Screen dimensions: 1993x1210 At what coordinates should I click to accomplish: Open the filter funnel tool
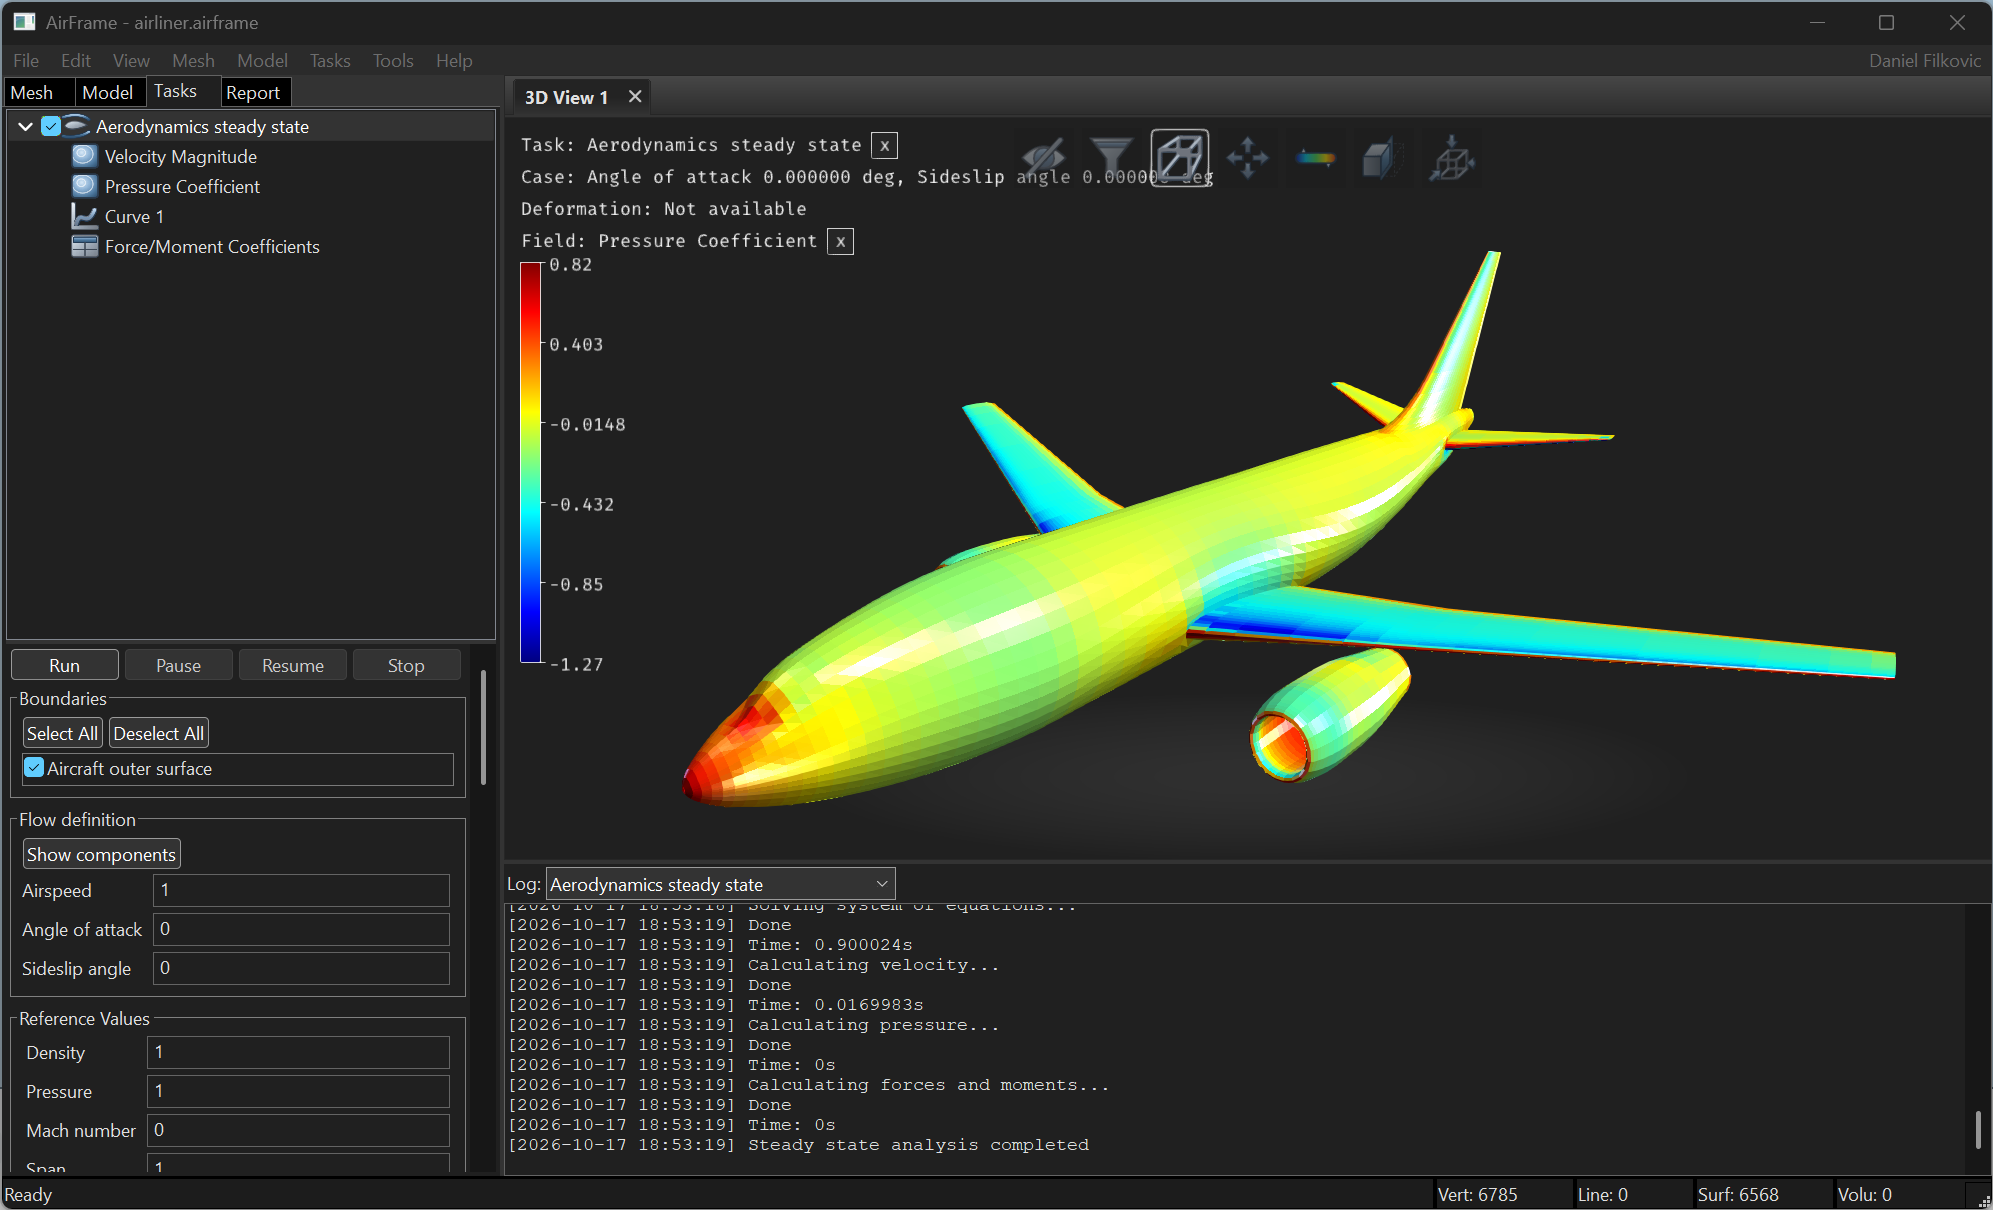[1111, 158]
